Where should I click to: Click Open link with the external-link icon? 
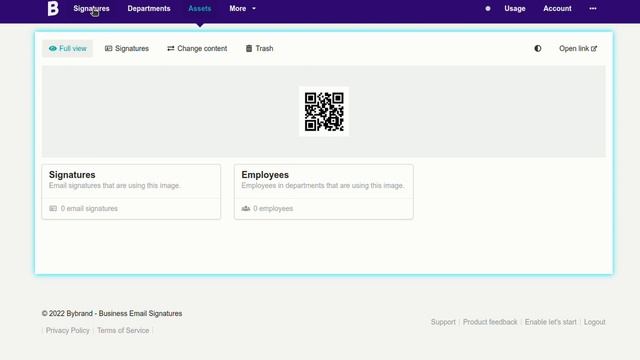point(578,49)
